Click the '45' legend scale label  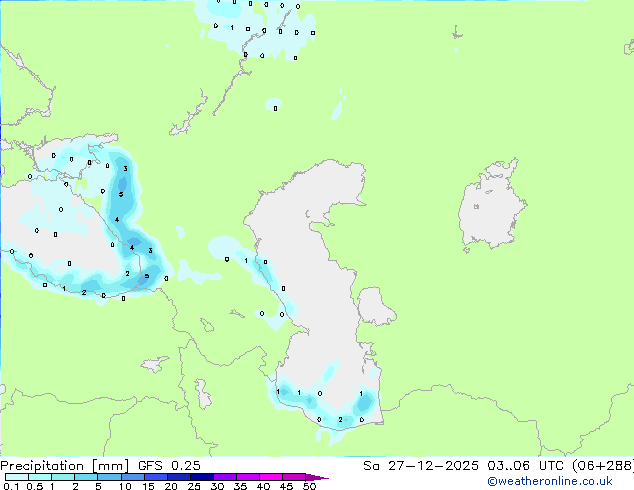[286, 486]
